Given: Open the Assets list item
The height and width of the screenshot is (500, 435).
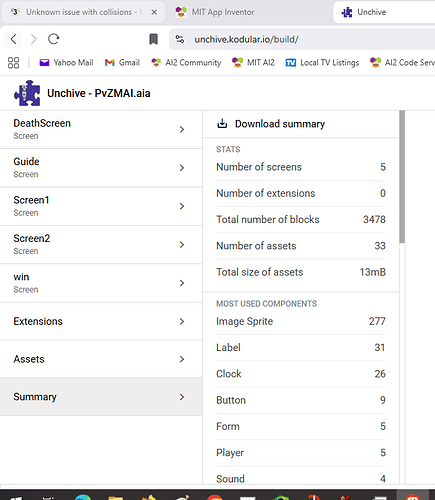Looking at the screenshot, I should [101, 359].
